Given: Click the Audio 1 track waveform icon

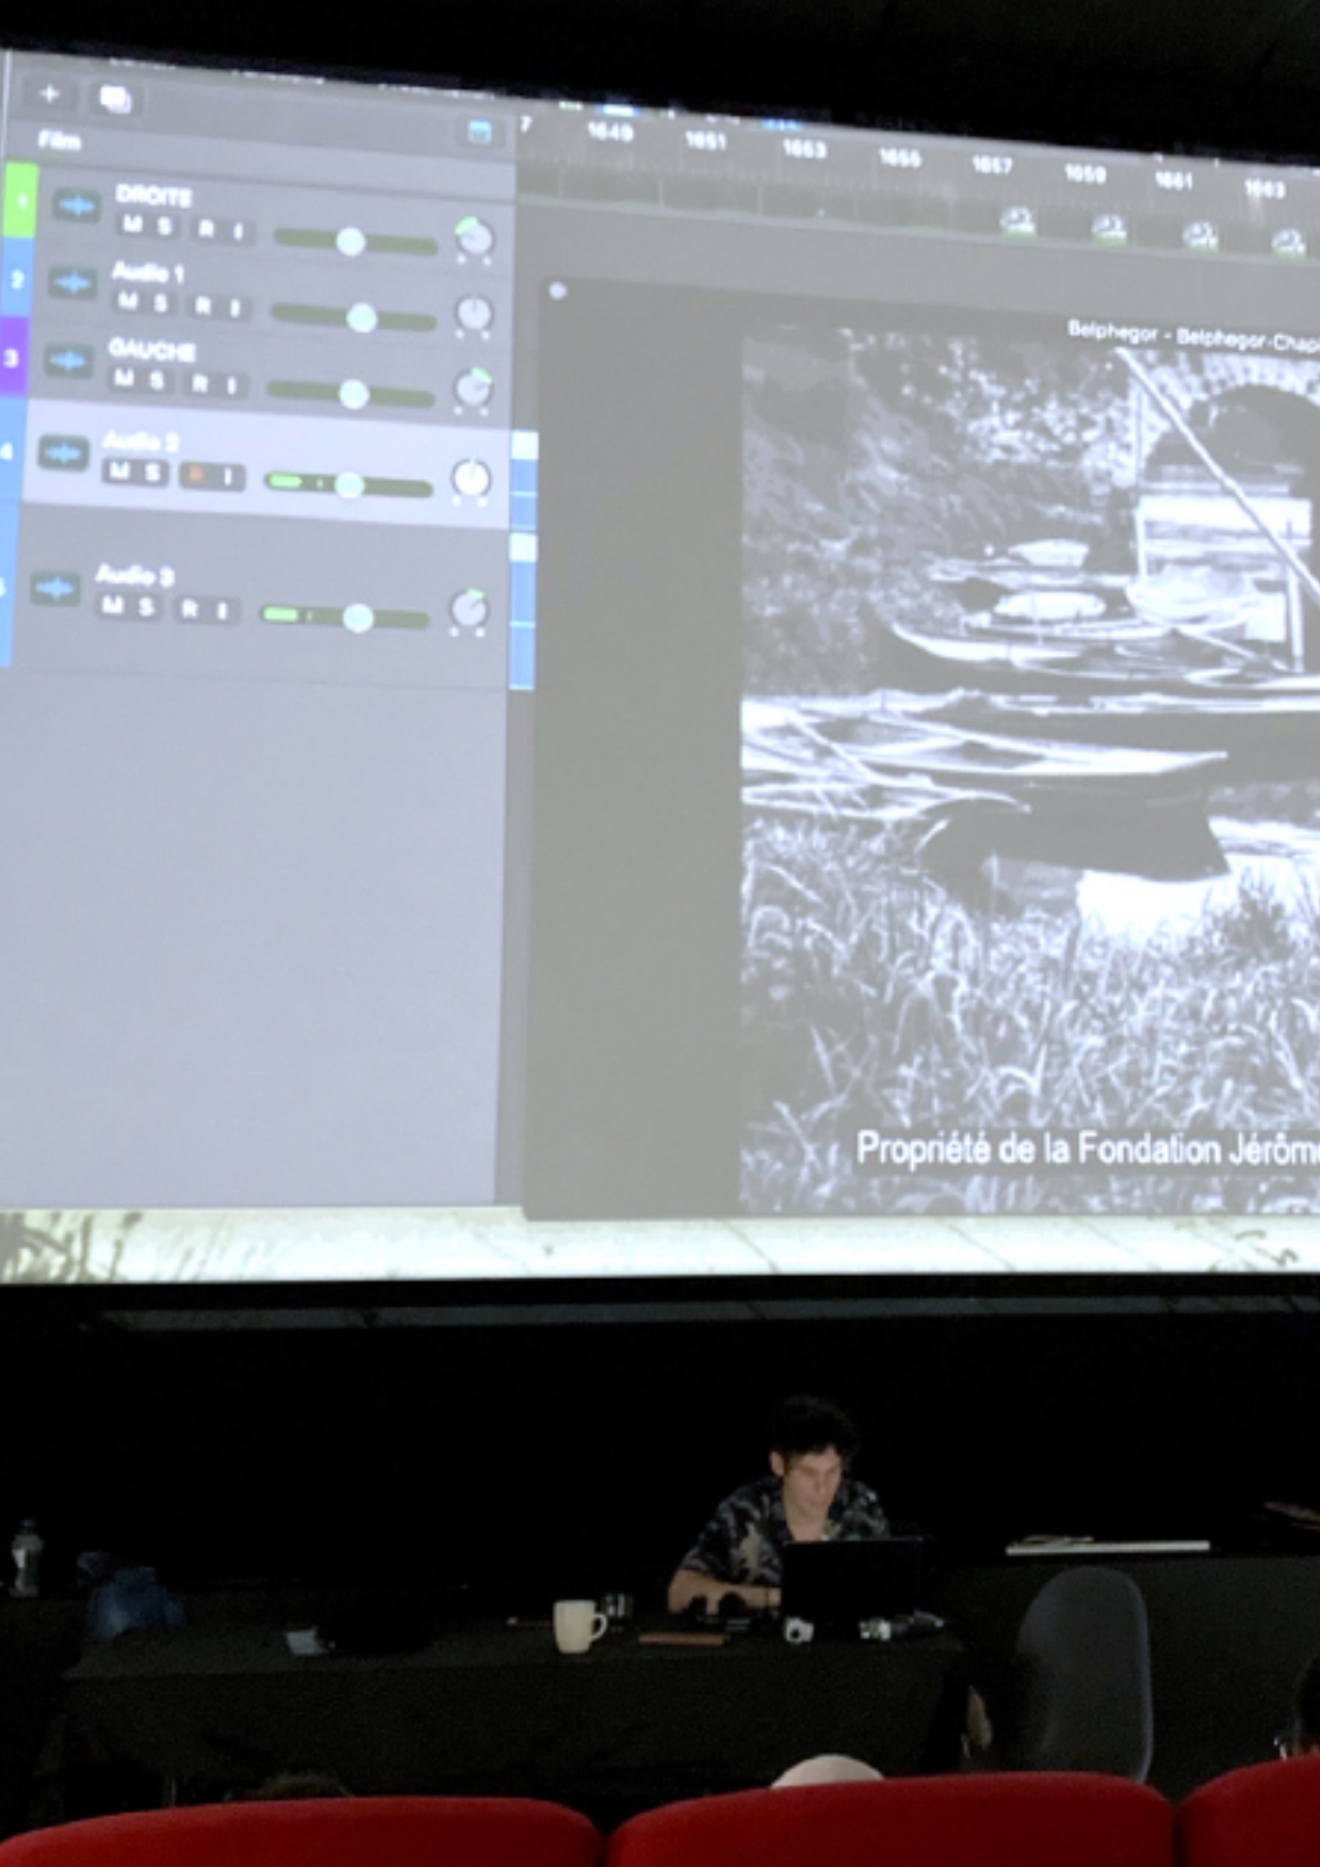Looking at the screenshot, I should (x=72, y=282).
